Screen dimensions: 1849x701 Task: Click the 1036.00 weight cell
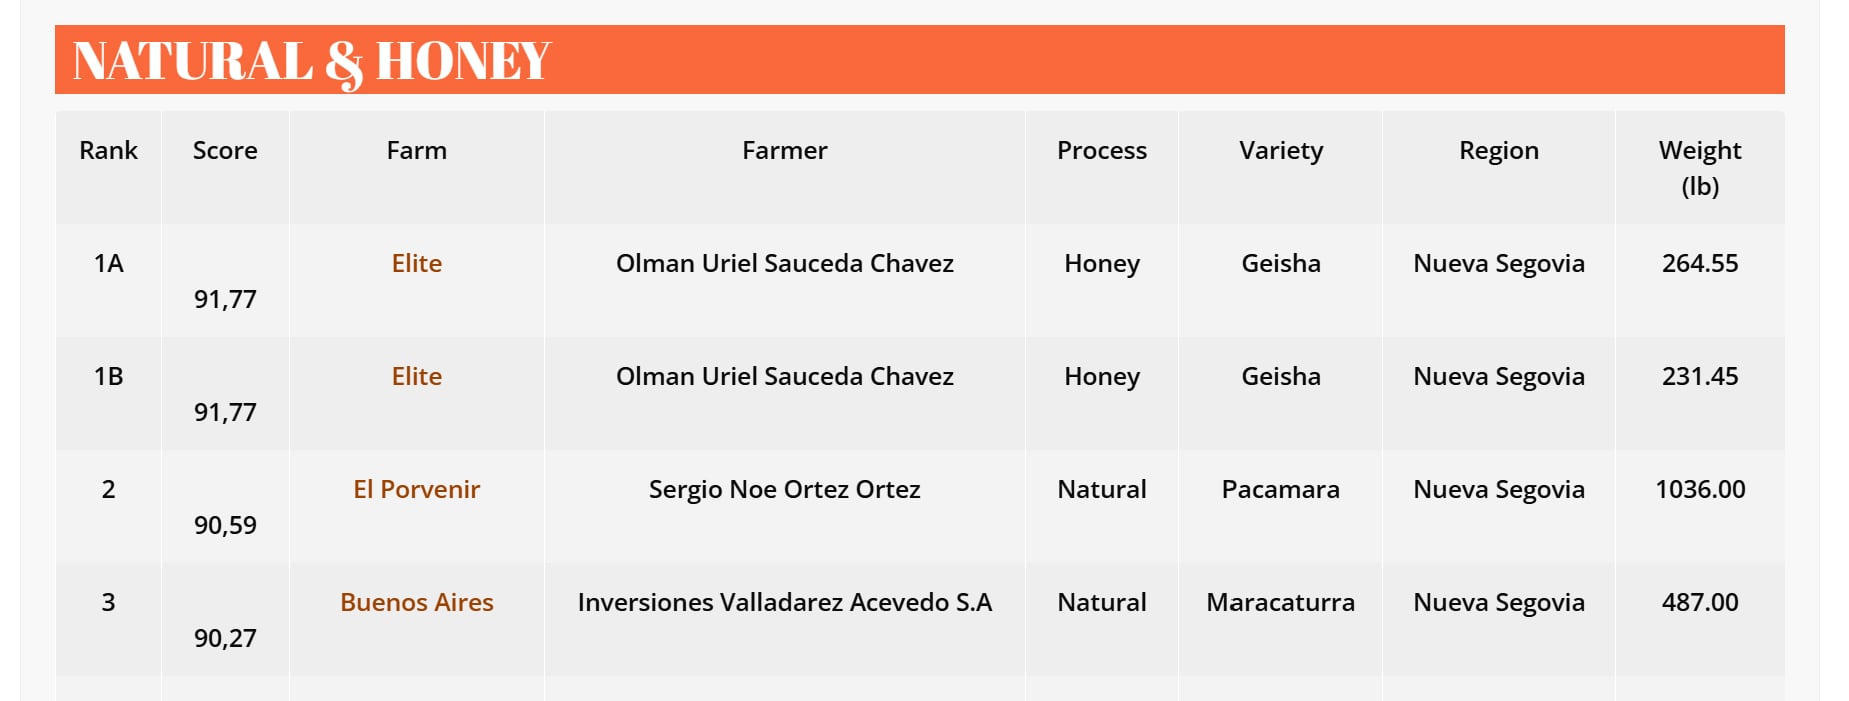point(1699,489)
